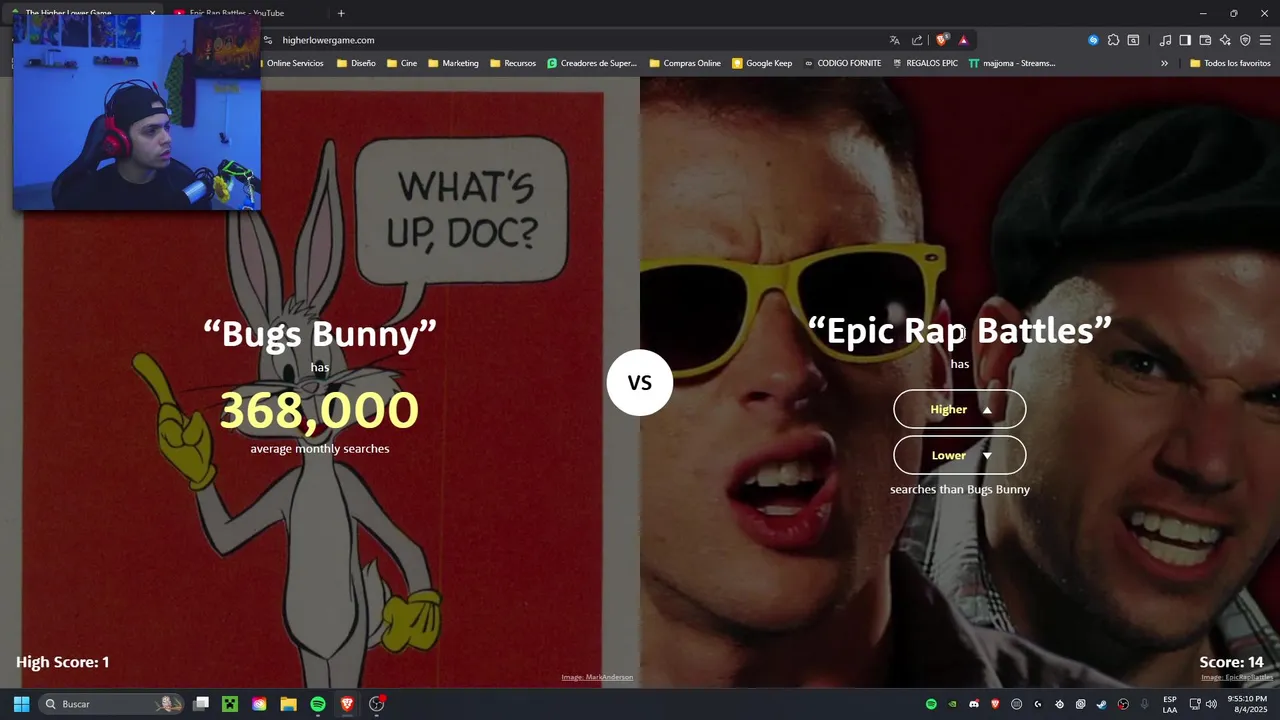
Task: Click the microphone tray icon
Action: click(x=1145, y=704)
